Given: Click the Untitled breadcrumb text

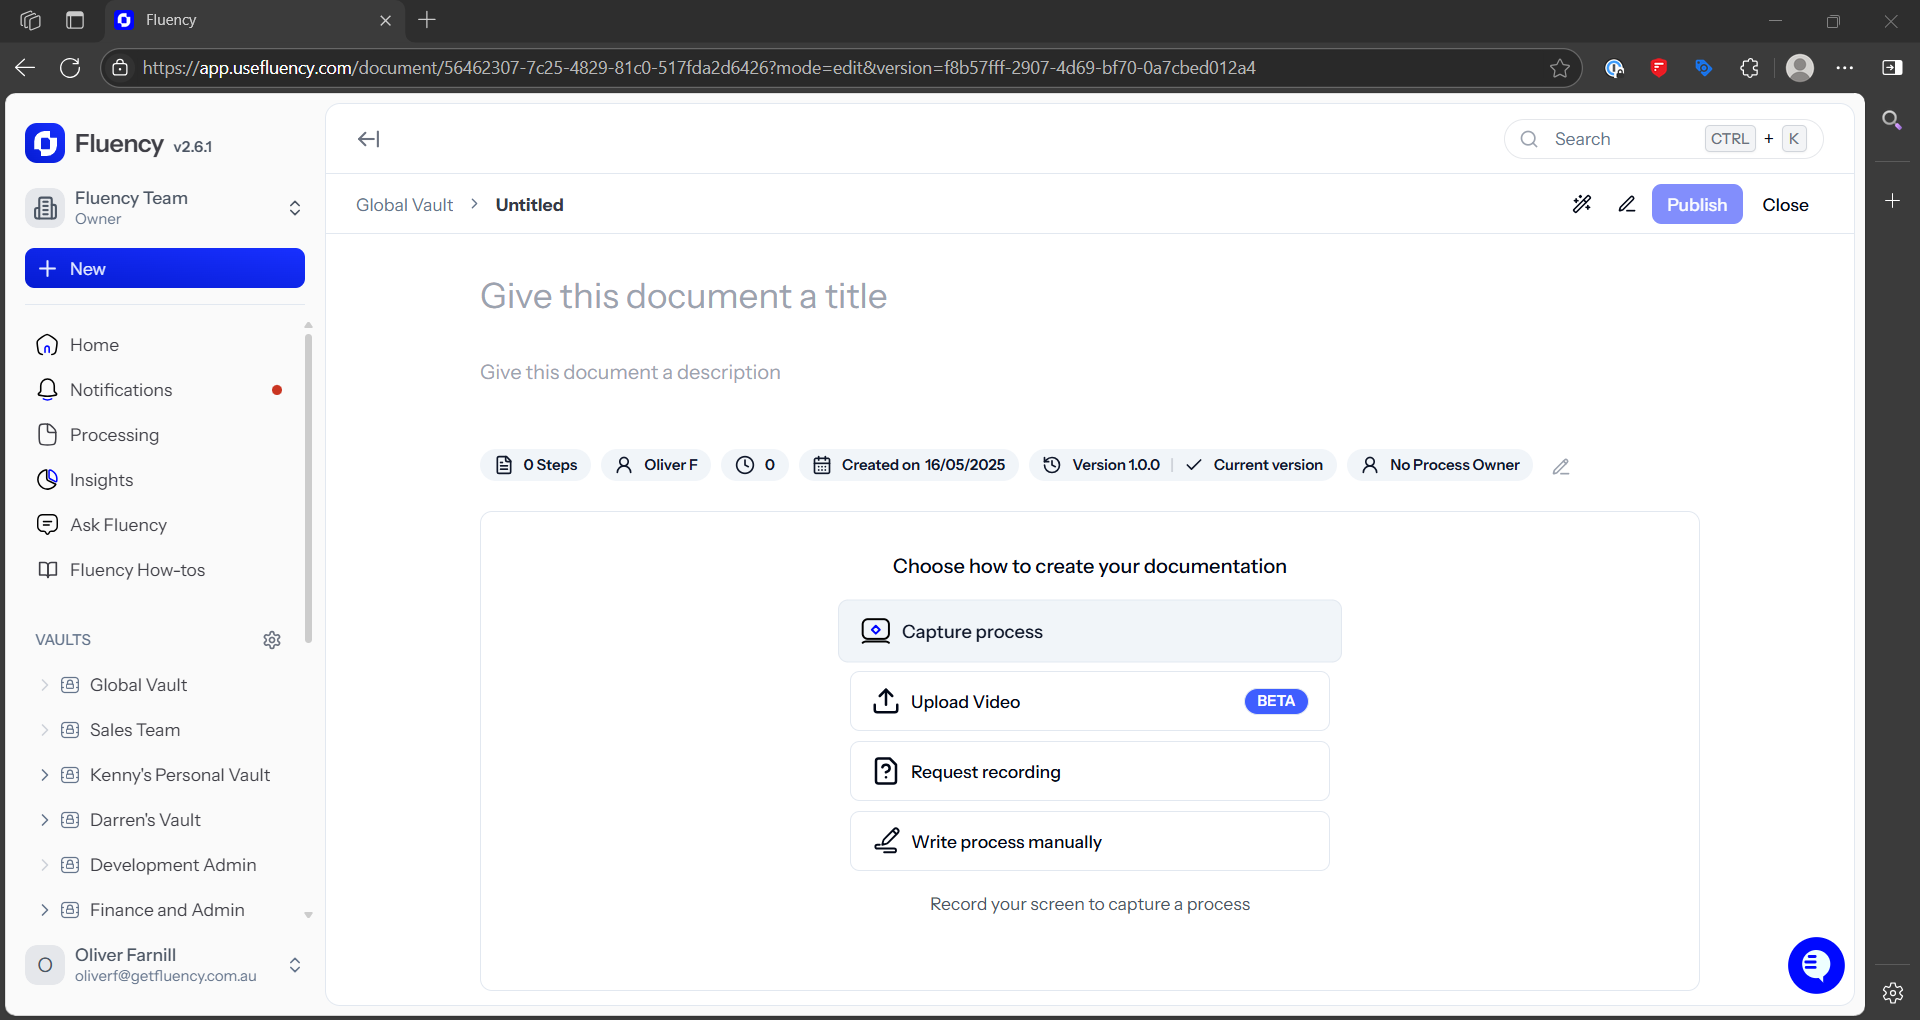Looking at the screenshot, I should coord(530,204).
